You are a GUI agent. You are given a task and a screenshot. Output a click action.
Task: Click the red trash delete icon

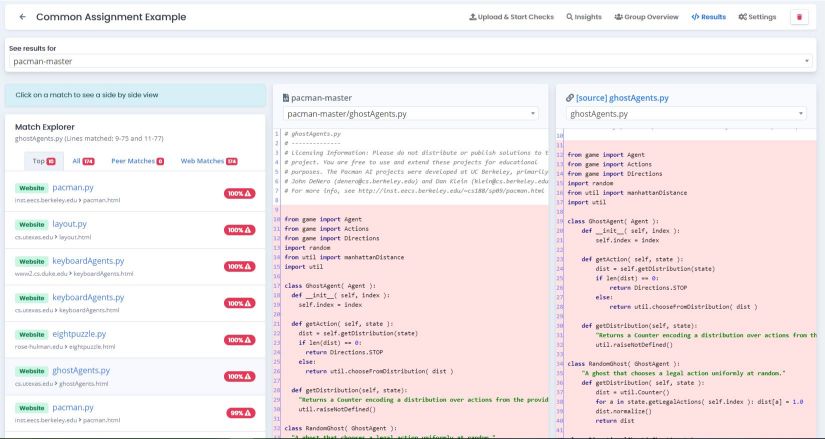click(799, 17)
